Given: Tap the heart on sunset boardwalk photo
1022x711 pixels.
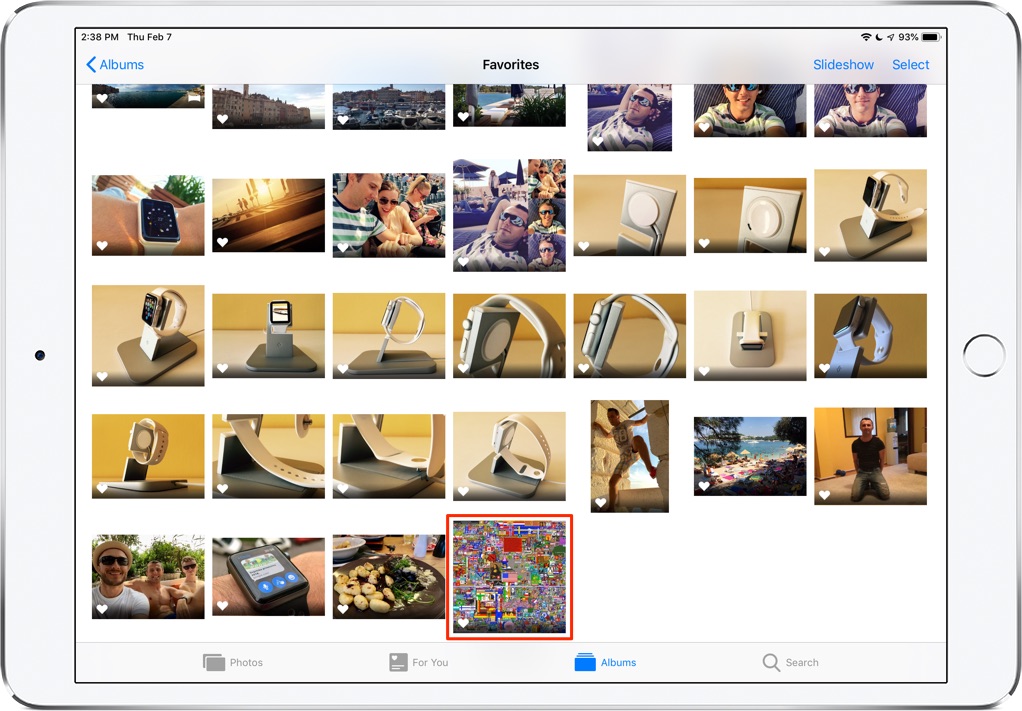Looking at the screenshot, I should click(222, 242).
